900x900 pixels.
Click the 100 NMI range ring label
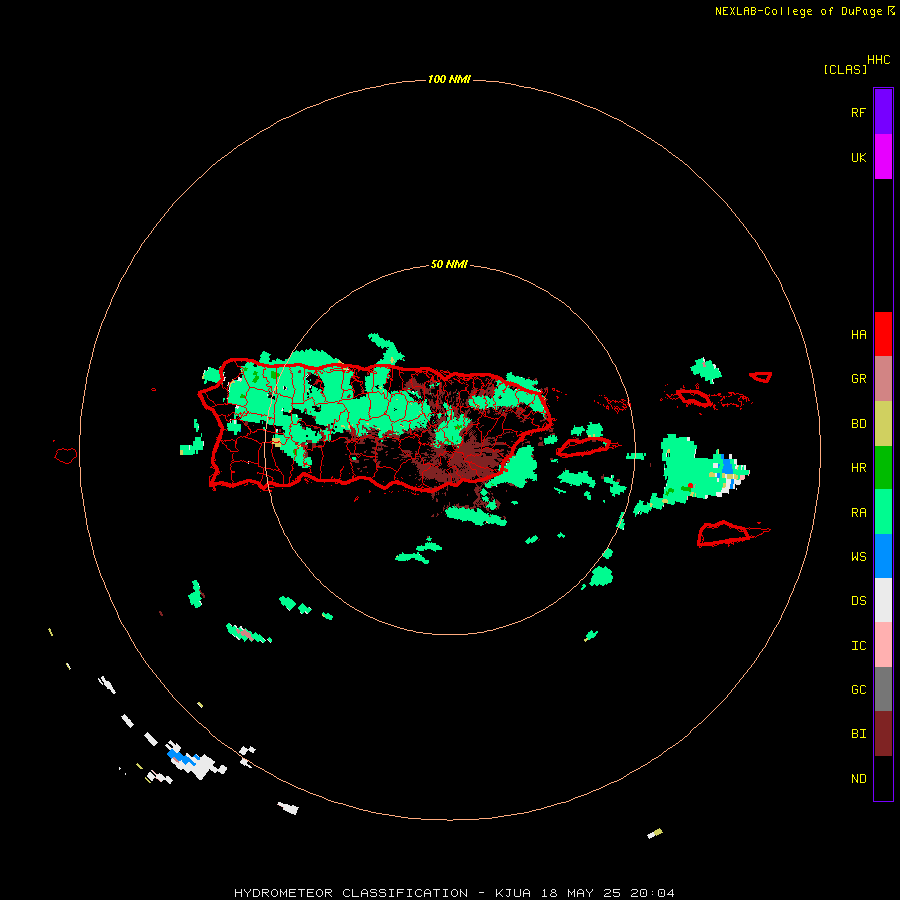(x=449, y=79)
